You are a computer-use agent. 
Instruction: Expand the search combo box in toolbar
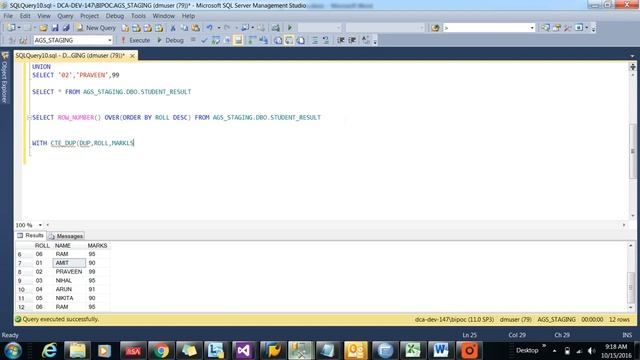tap(532, 28)
